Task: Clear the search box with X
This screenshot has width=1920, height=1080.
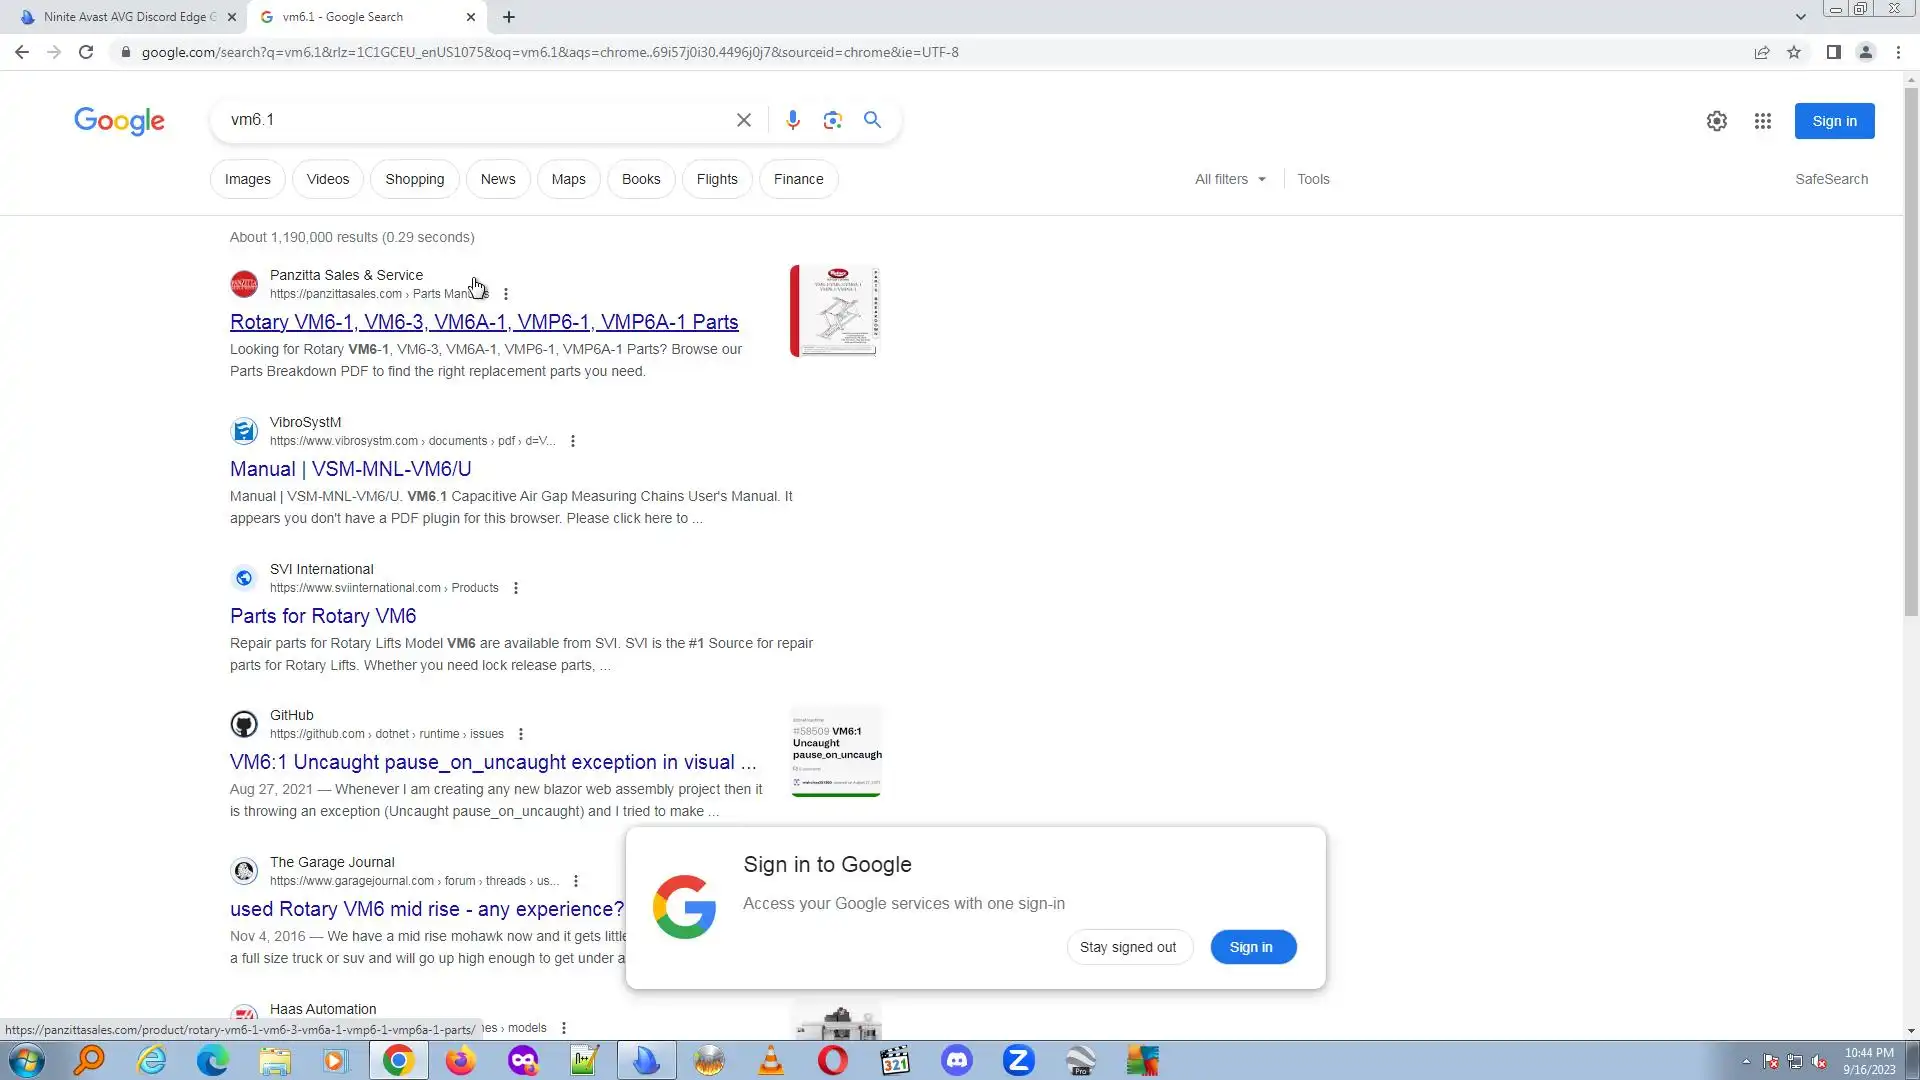Action: [x=743, y=120]
